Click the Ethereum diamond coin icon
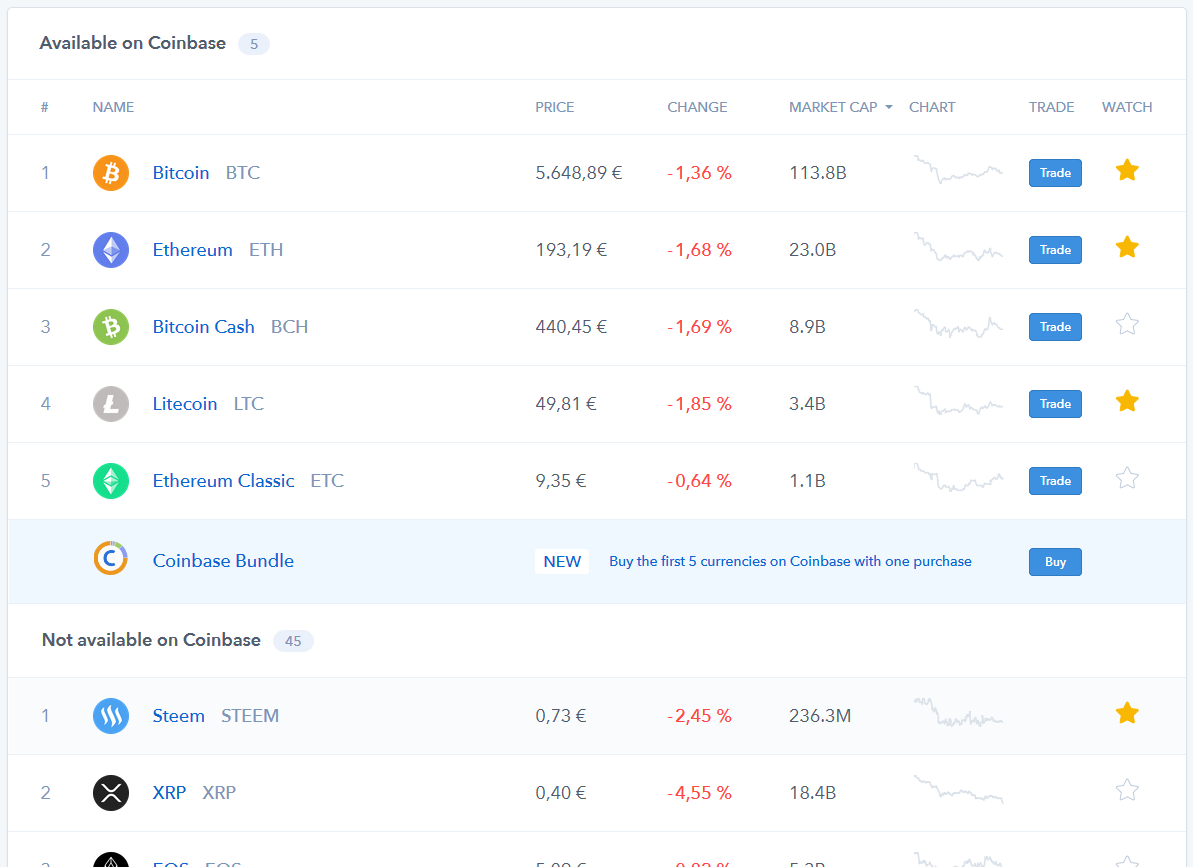 coord(111,249)
